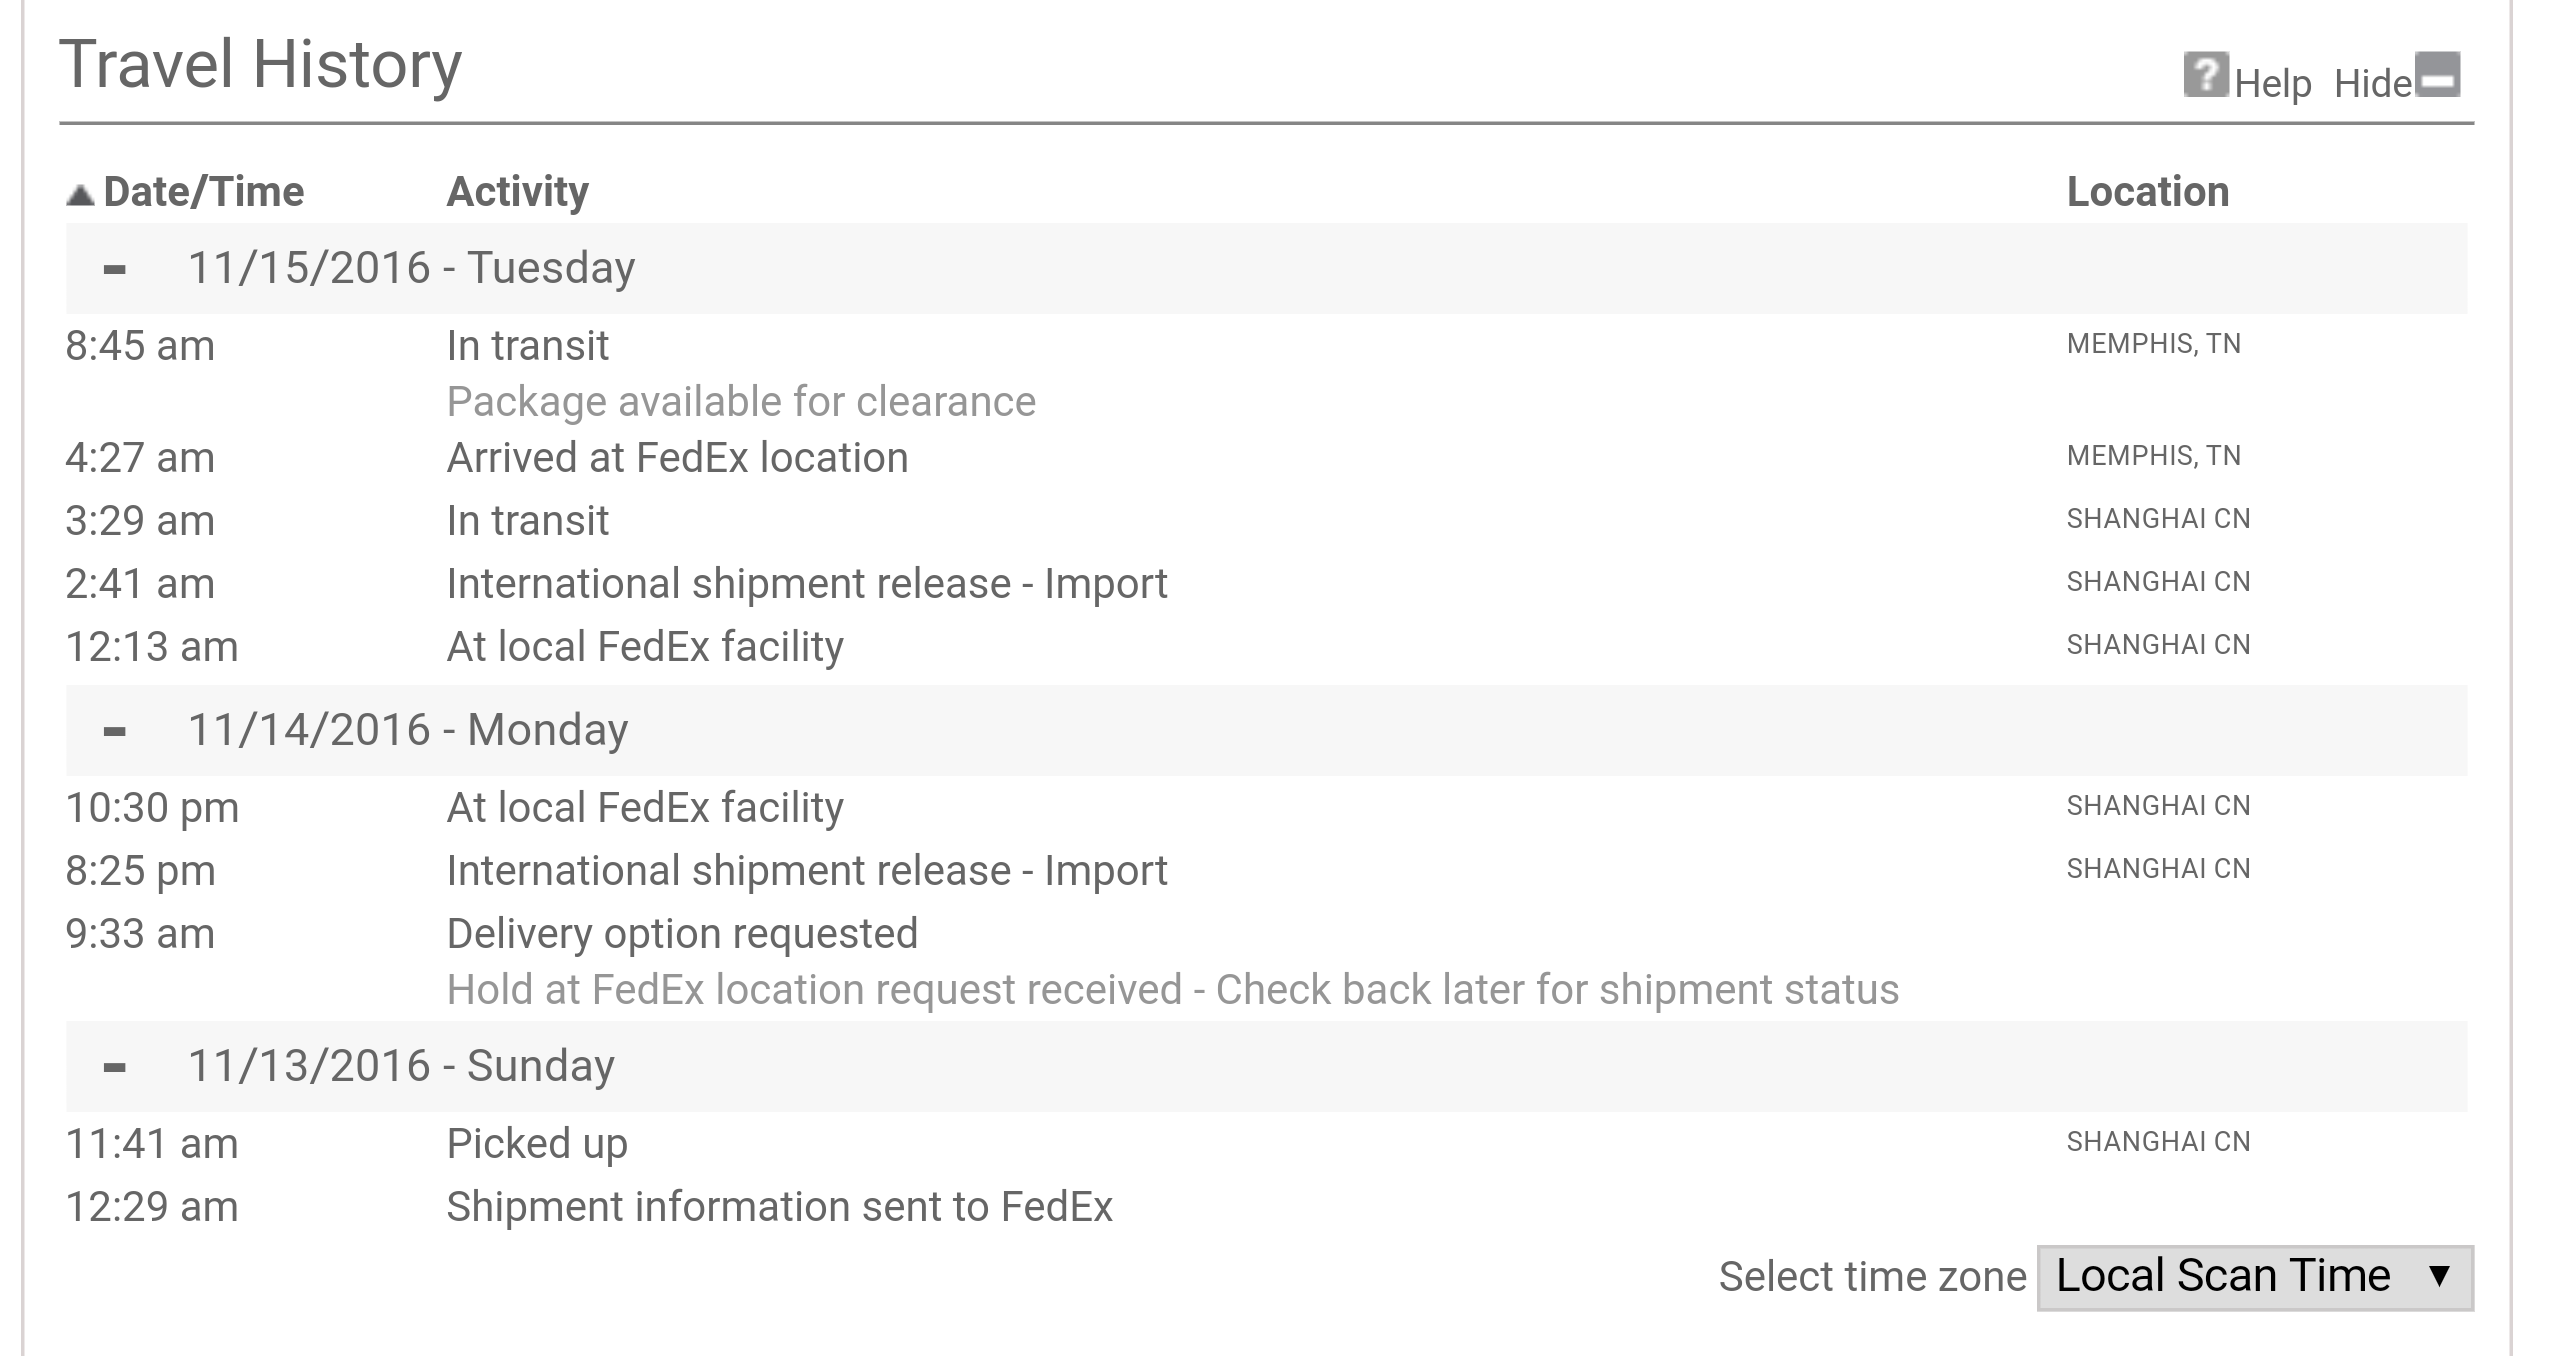This screenshot has height=1356, width=2560.
Task: Click the dropdown arrow of time zone selector
Action: pyautogui.click(x=2440, y=1276)
